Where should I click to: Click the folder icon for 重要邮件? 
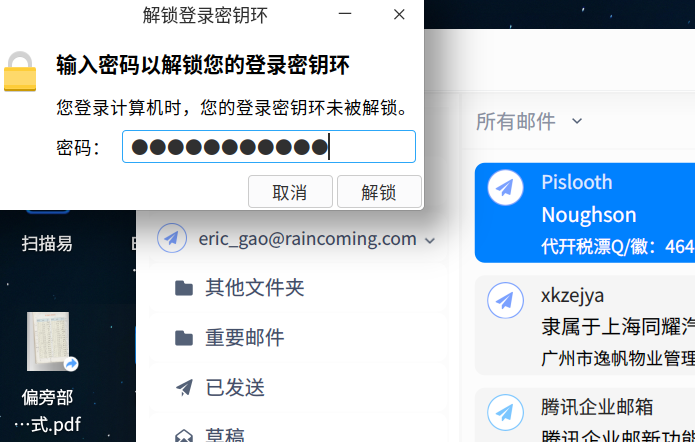pyautogui.click(x=184, y=338)
